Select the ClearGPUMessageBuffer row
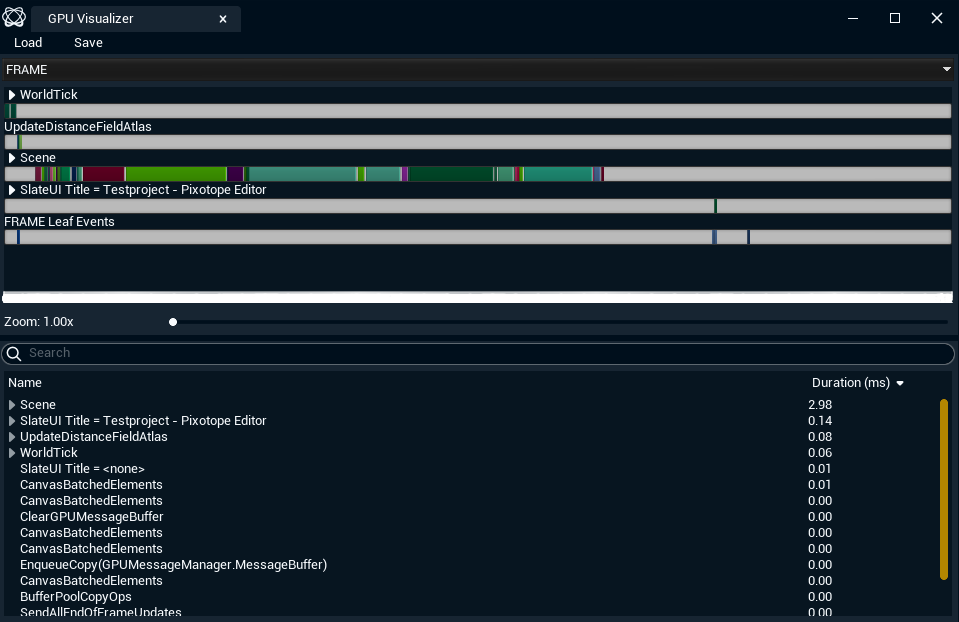This screenshot has width=959, height=622. coord(91,517)
